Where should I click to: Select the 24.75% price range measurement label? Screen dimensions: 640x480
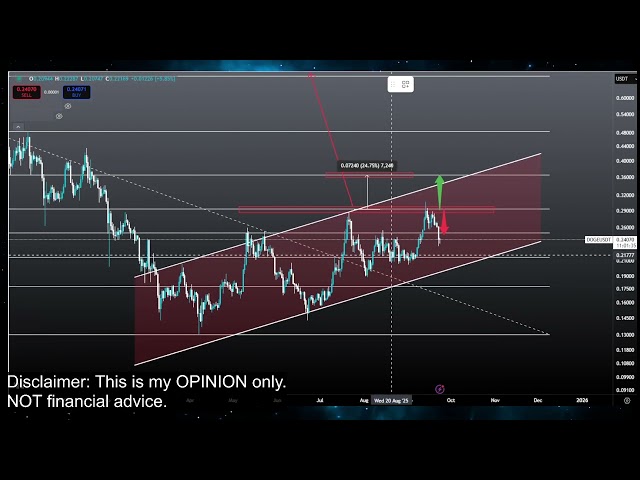tap(367, 166)
